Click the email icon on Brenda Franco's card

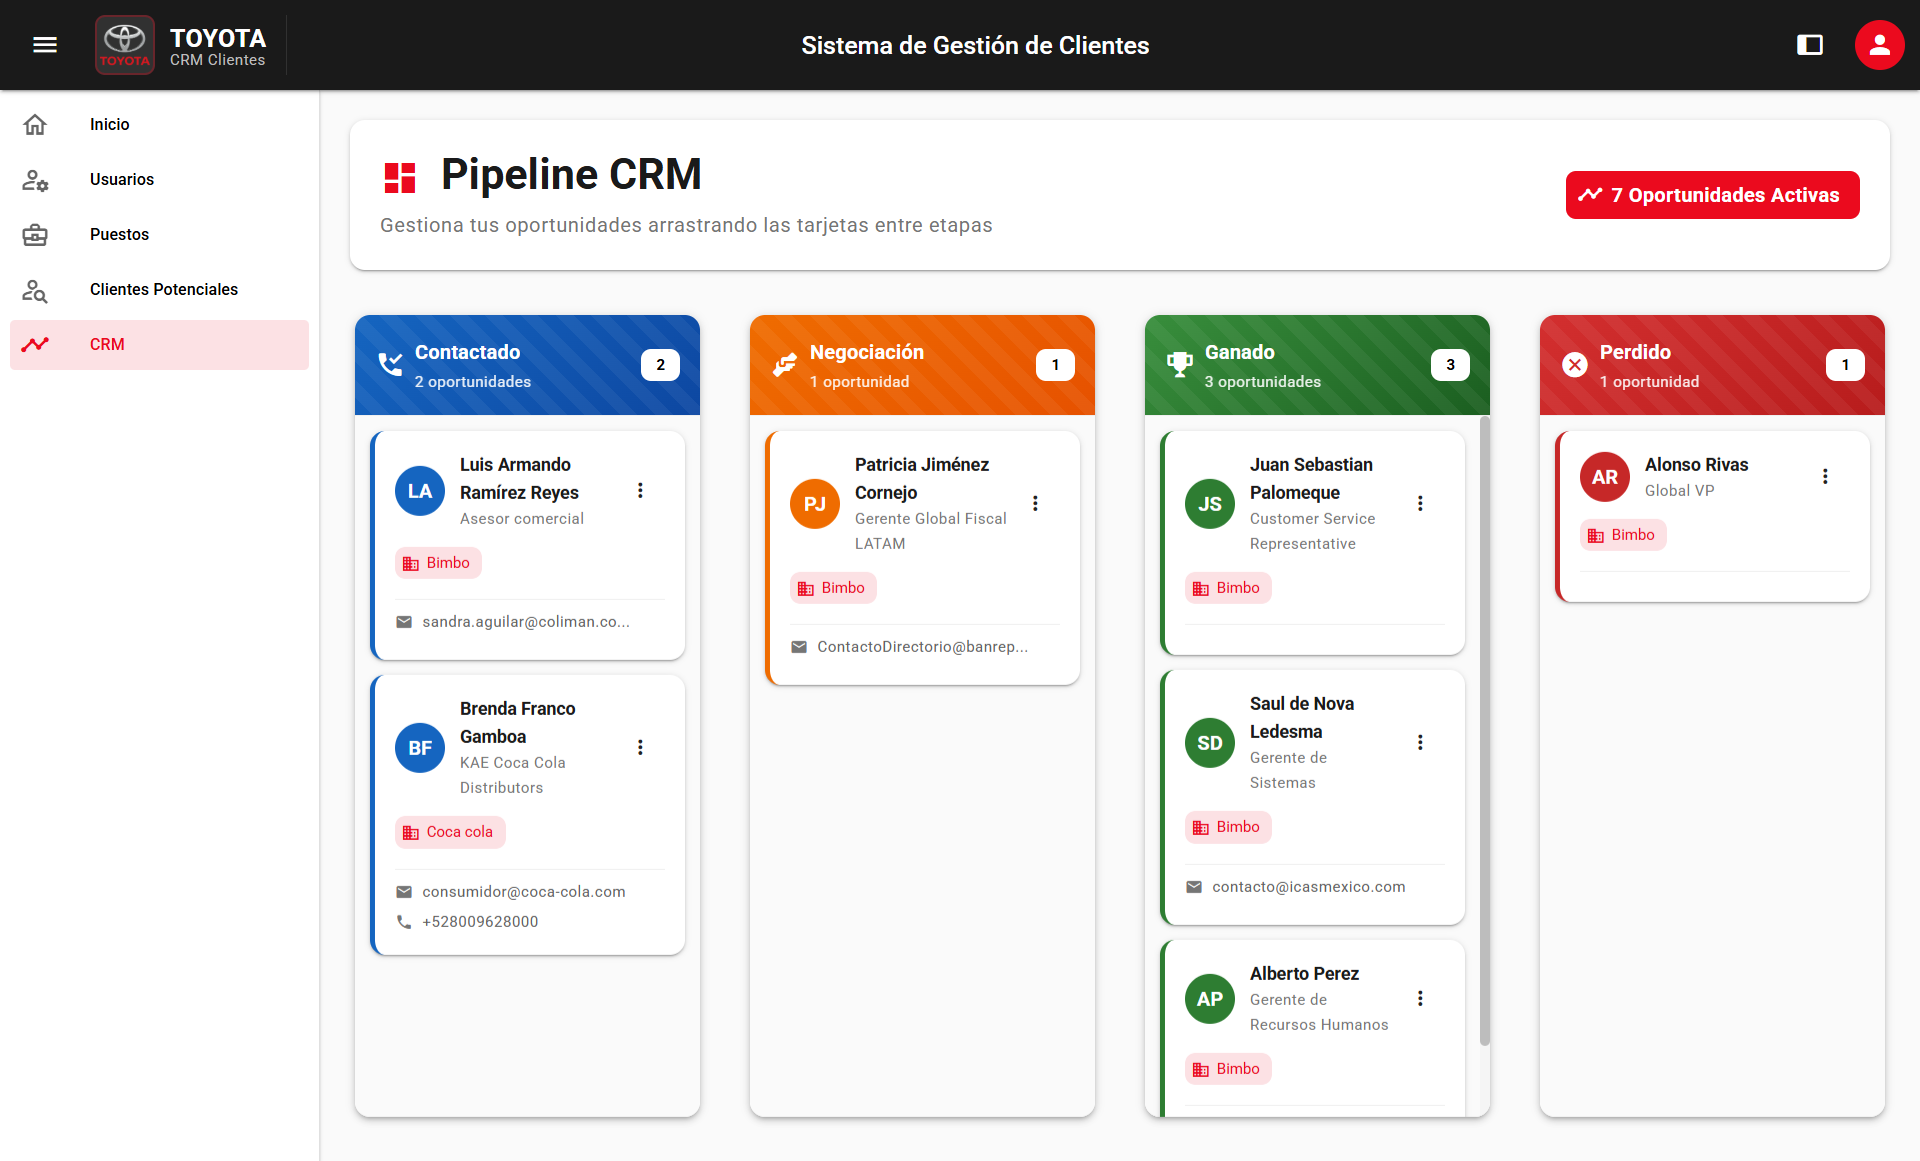404,891
